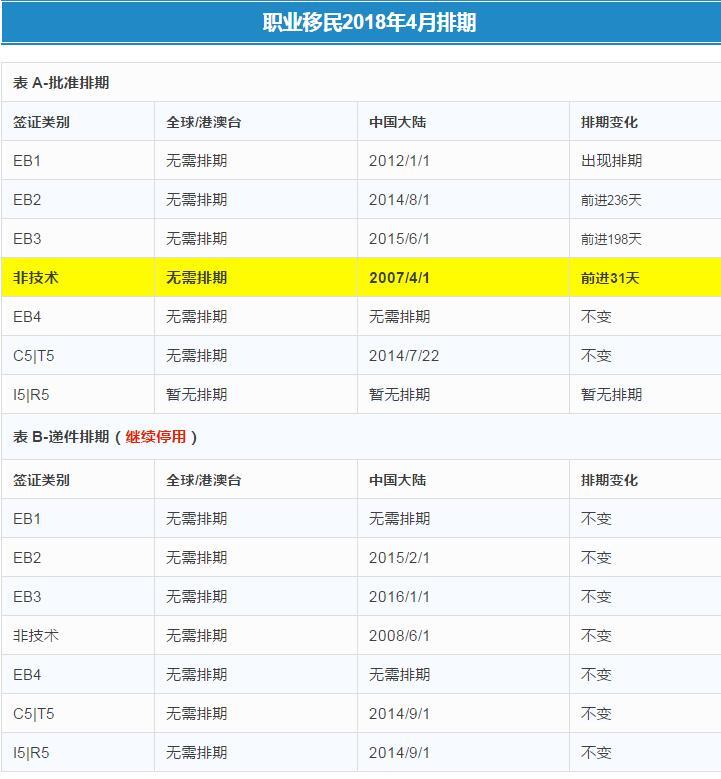Click the EB4 label in Table A
Screen dimensions: 721x779
coord(27,316)
